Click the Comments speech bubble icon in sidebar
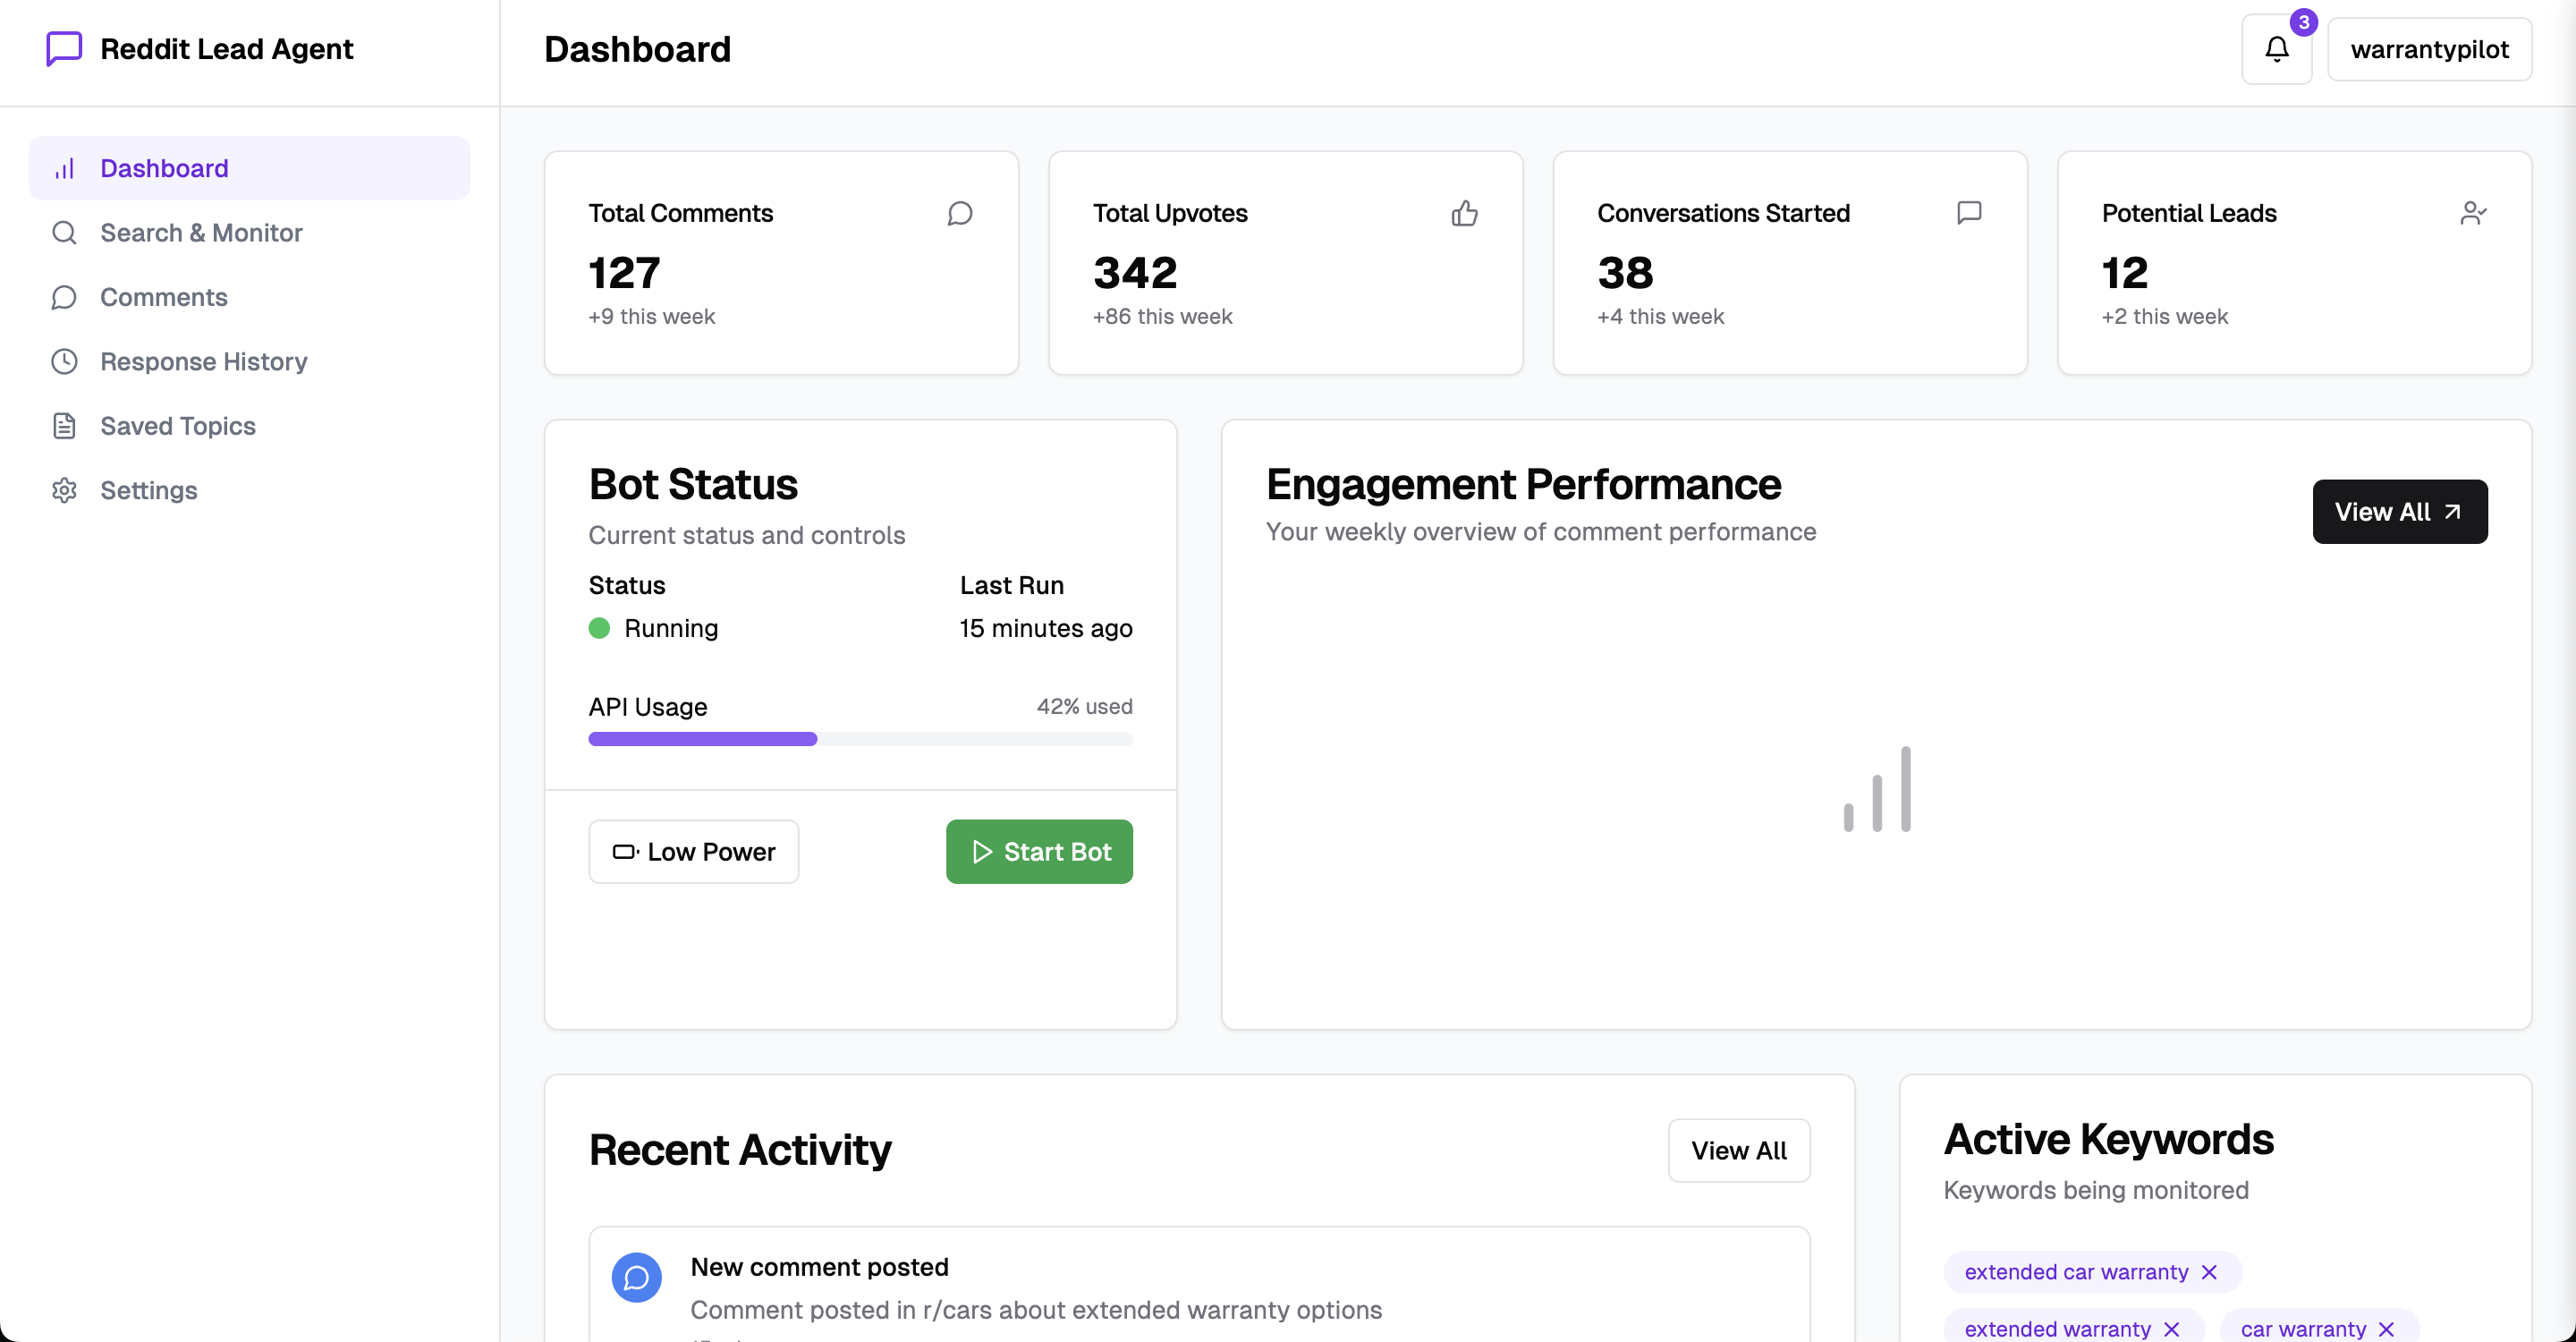Viewport: 2576px width, 1342px height. [x=65, y=297]
